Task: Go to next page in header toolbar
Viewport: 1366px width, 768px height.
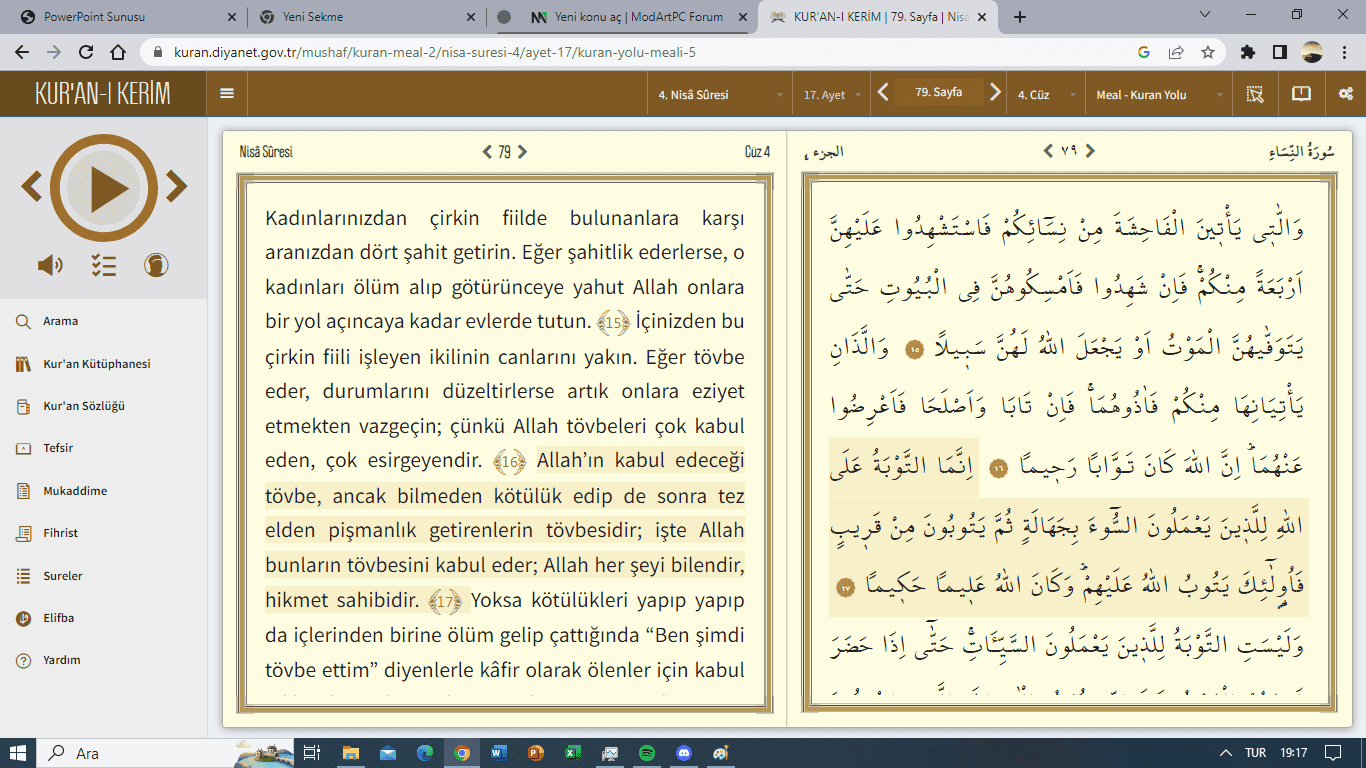Action: point(995,93)
